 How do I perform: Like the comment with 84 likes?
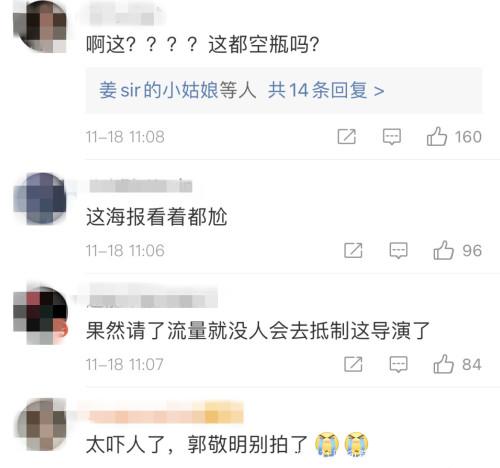[443, 364]
